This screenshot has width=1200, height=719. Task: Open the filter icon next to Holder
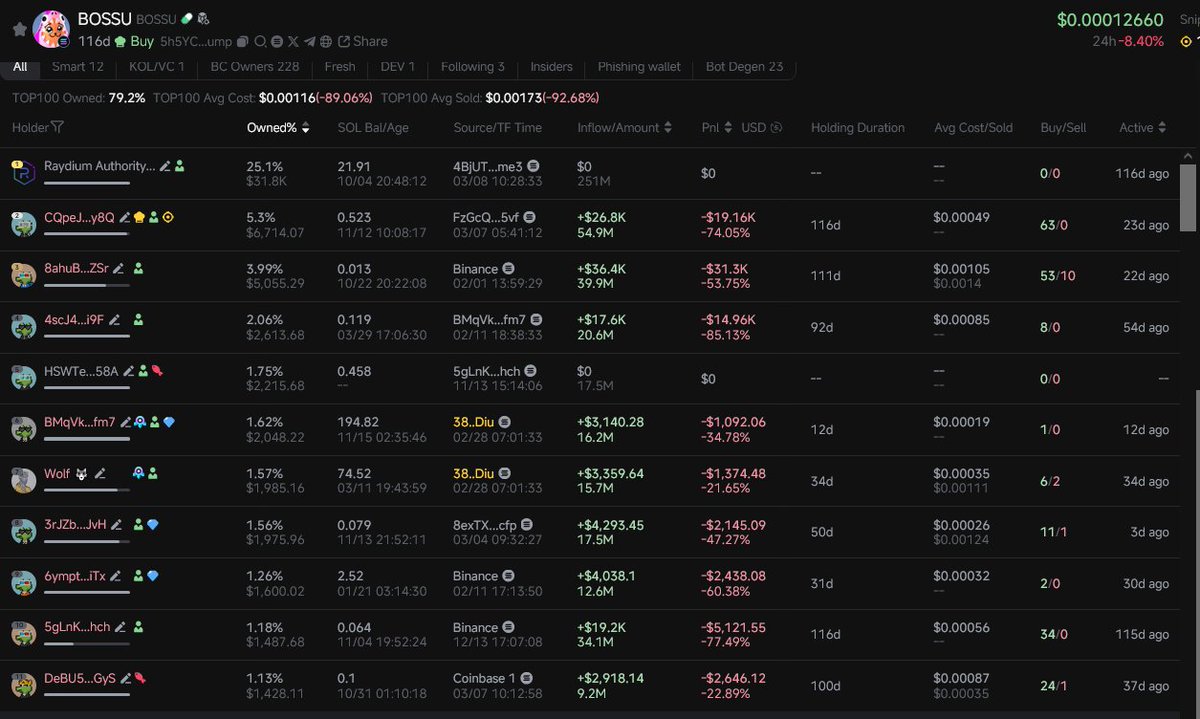click(x=56, y=127)
